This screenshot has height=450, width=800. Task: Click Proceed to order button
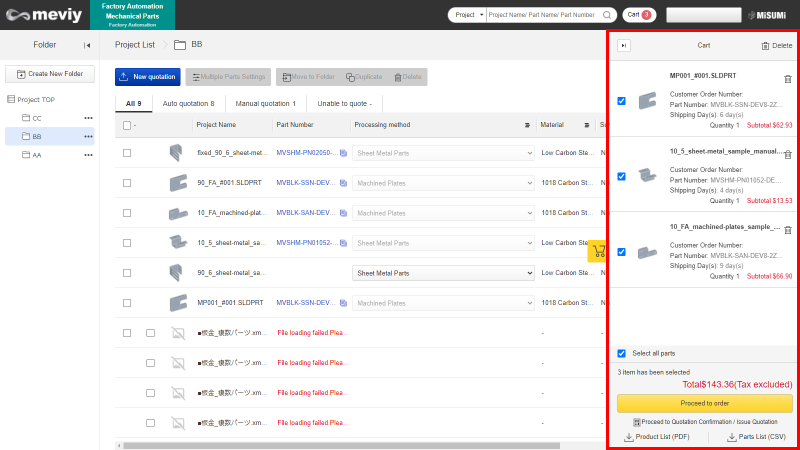point(705,404)
